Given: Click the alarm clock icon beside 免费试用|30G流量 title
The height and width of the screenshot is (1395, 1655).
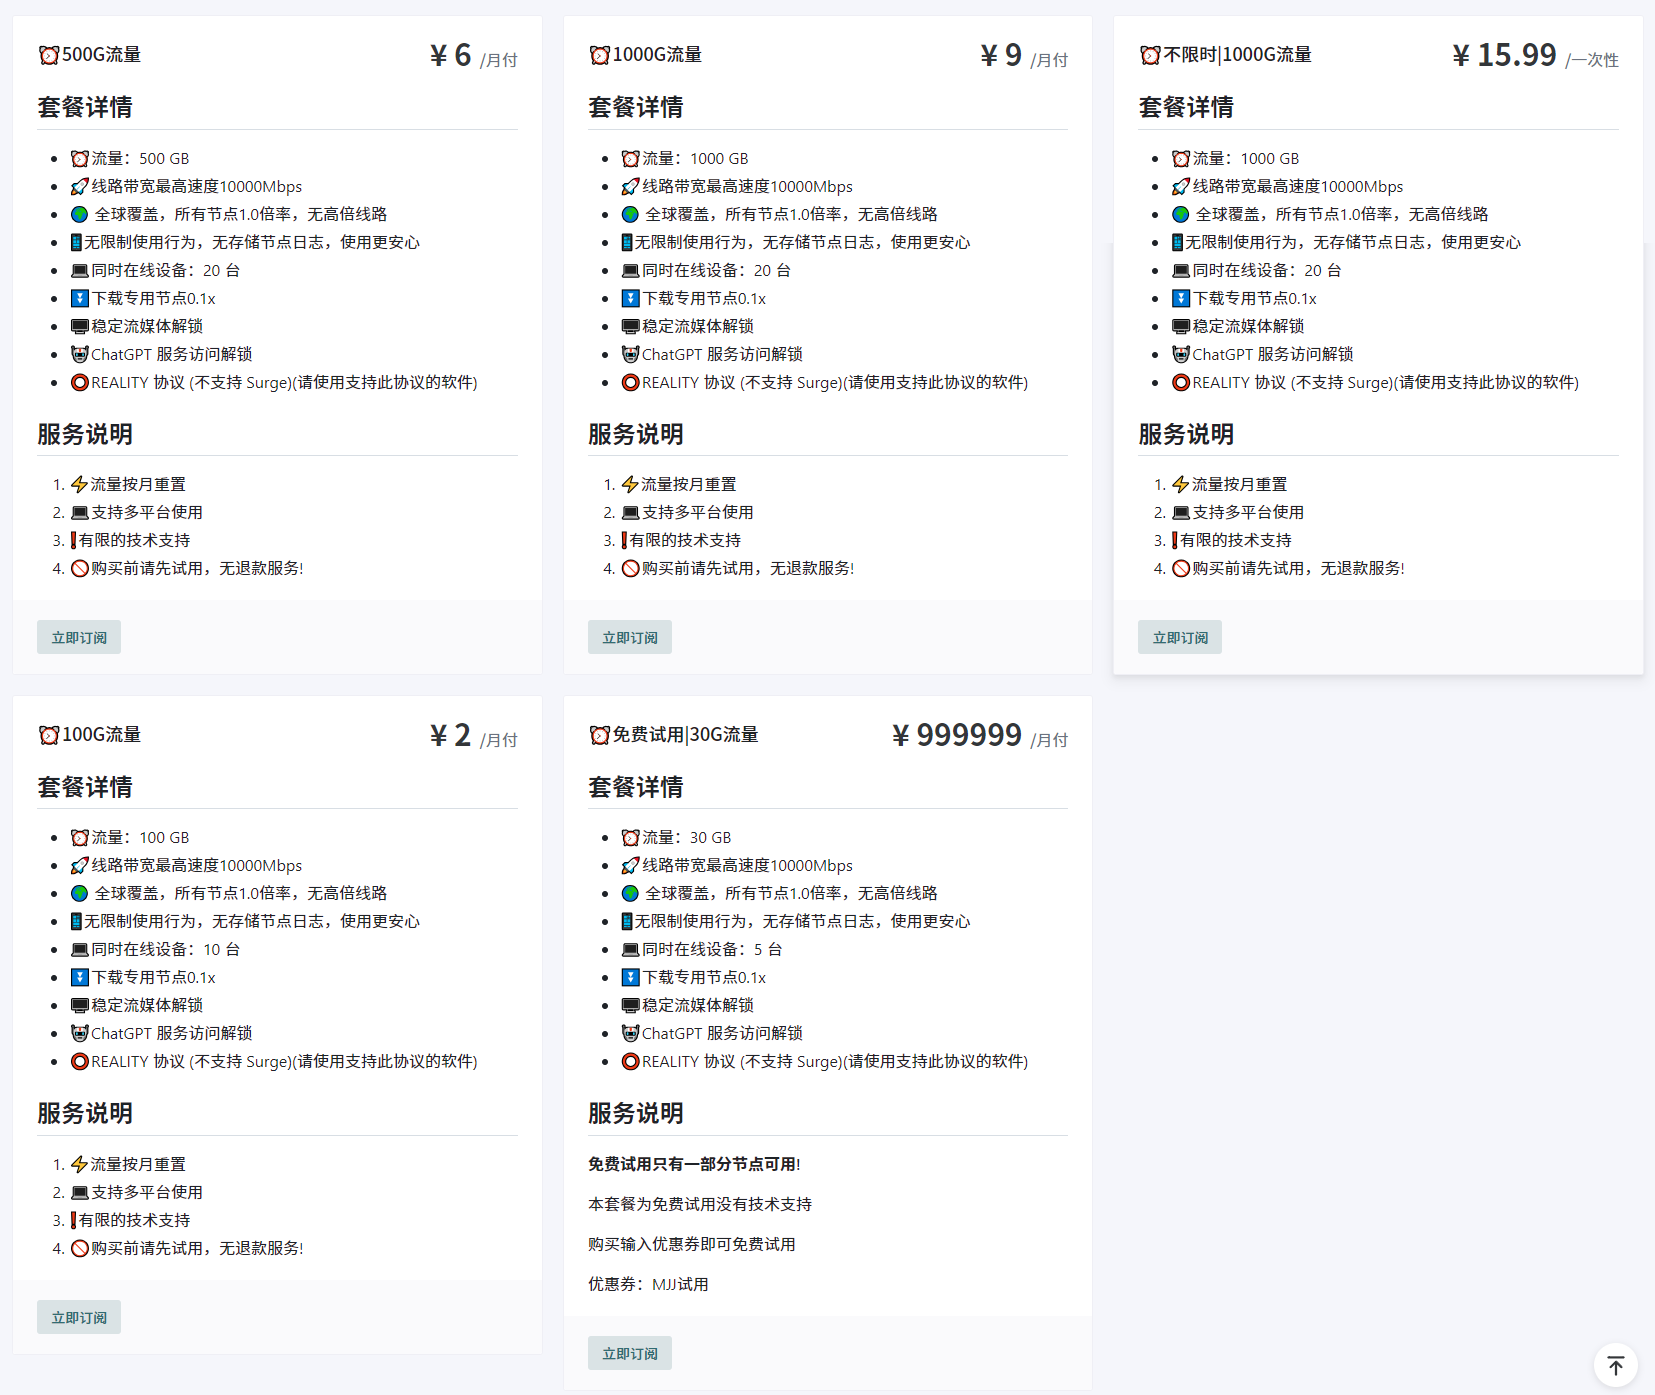Looking at the screenshot, I should coord(599,735).
